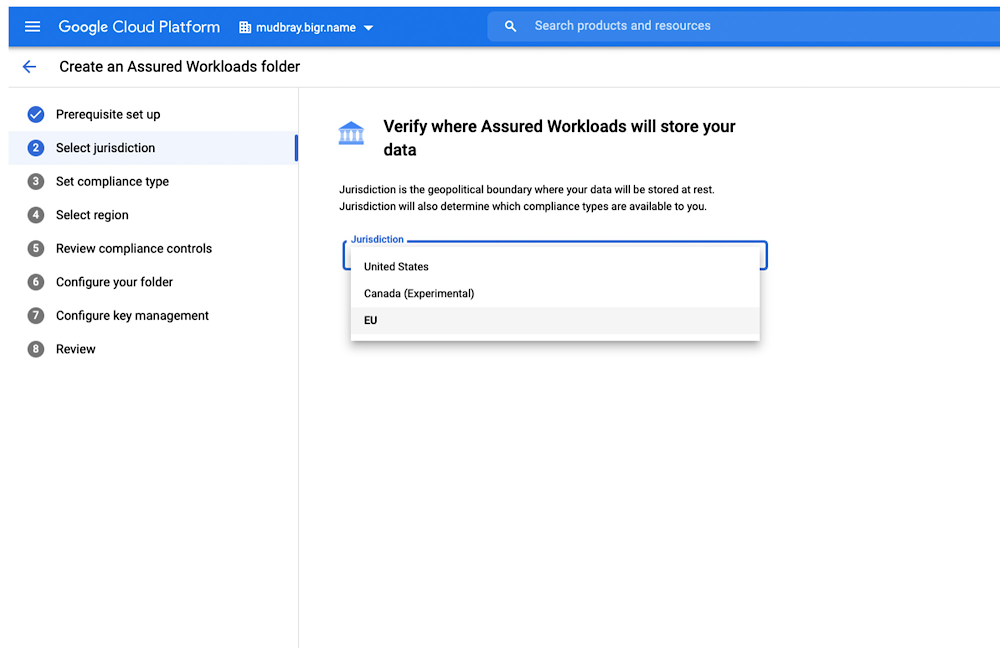Click the back arrow icon
The image size is (1000, 648).
(29, 67)
